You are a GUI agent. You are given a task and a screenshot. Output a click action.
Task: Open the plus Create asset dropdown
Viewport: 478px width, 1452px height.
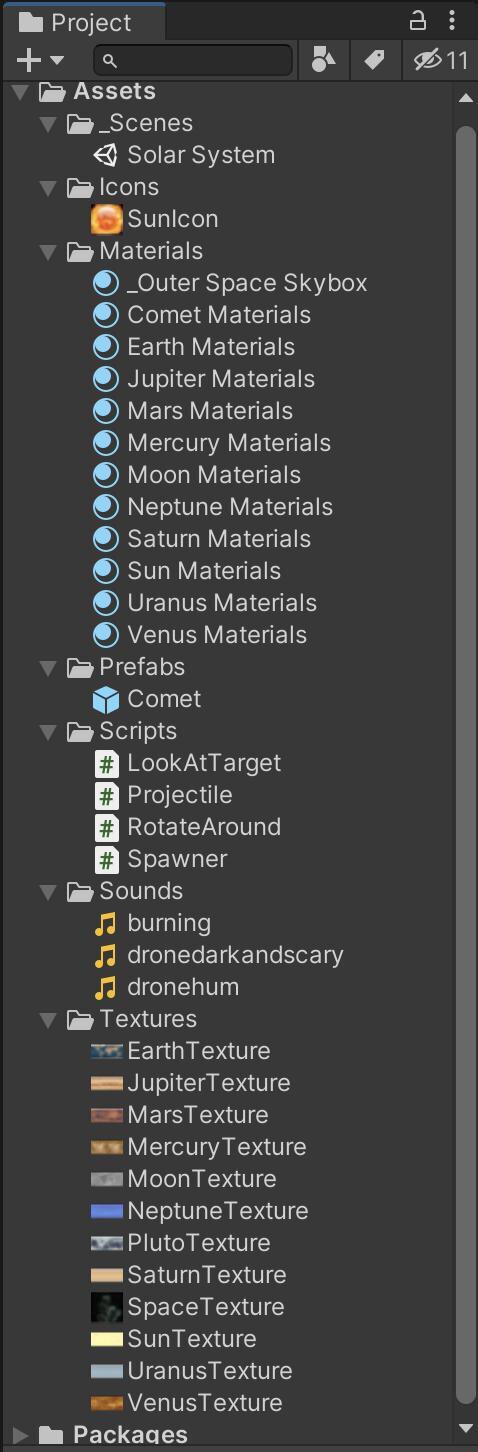tap(40, 61)
